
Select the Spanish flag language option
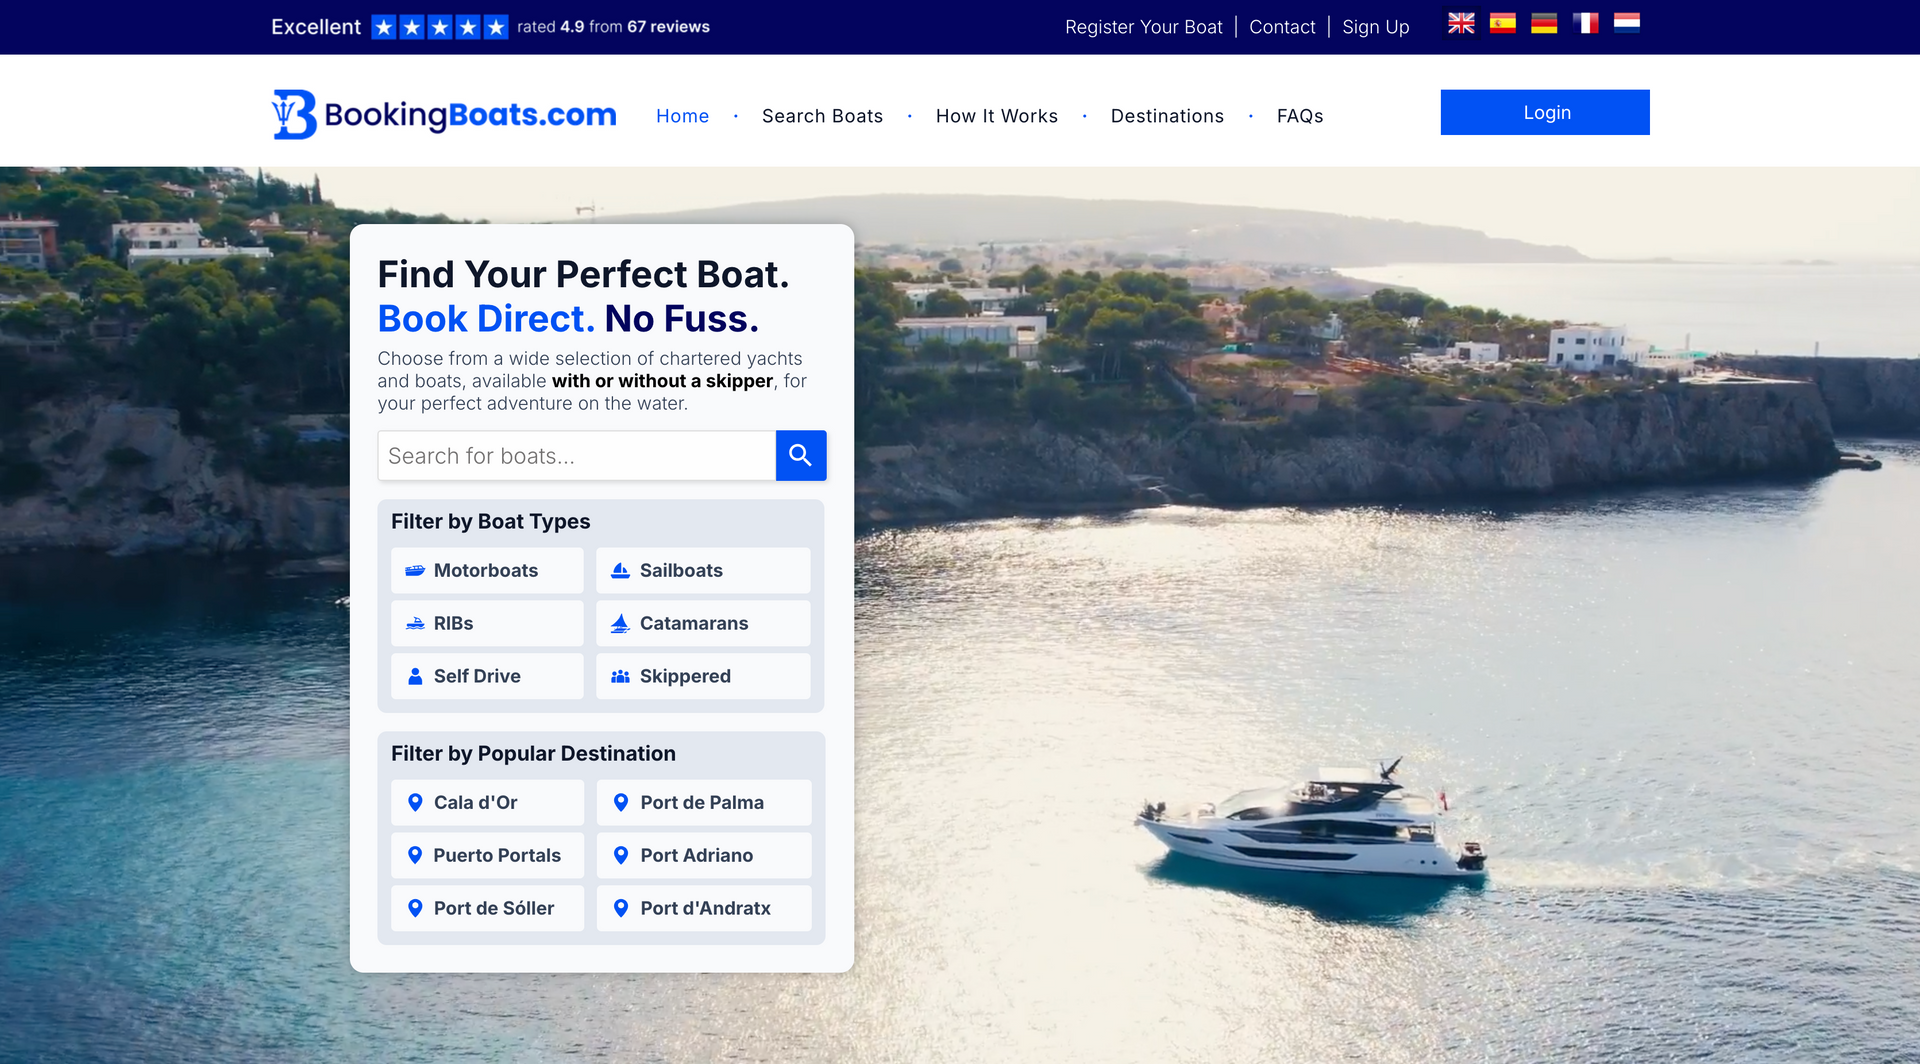(1502, 23)
